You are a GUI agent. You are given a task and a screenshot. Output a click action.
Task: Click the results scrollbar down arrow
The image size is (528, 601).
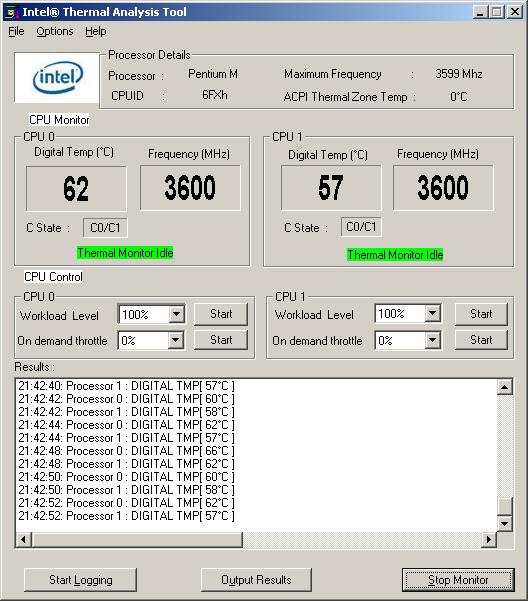click(x=505, y=524)
